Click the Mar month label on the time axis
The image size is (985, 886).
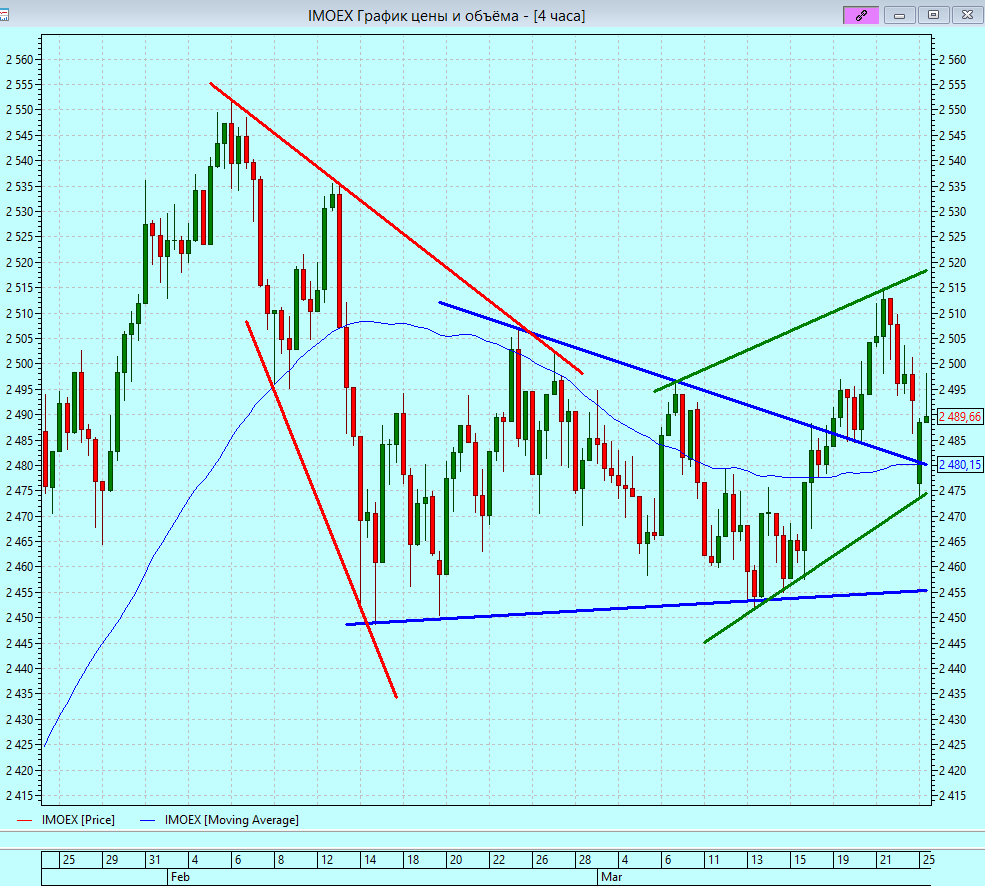(611, 877)
